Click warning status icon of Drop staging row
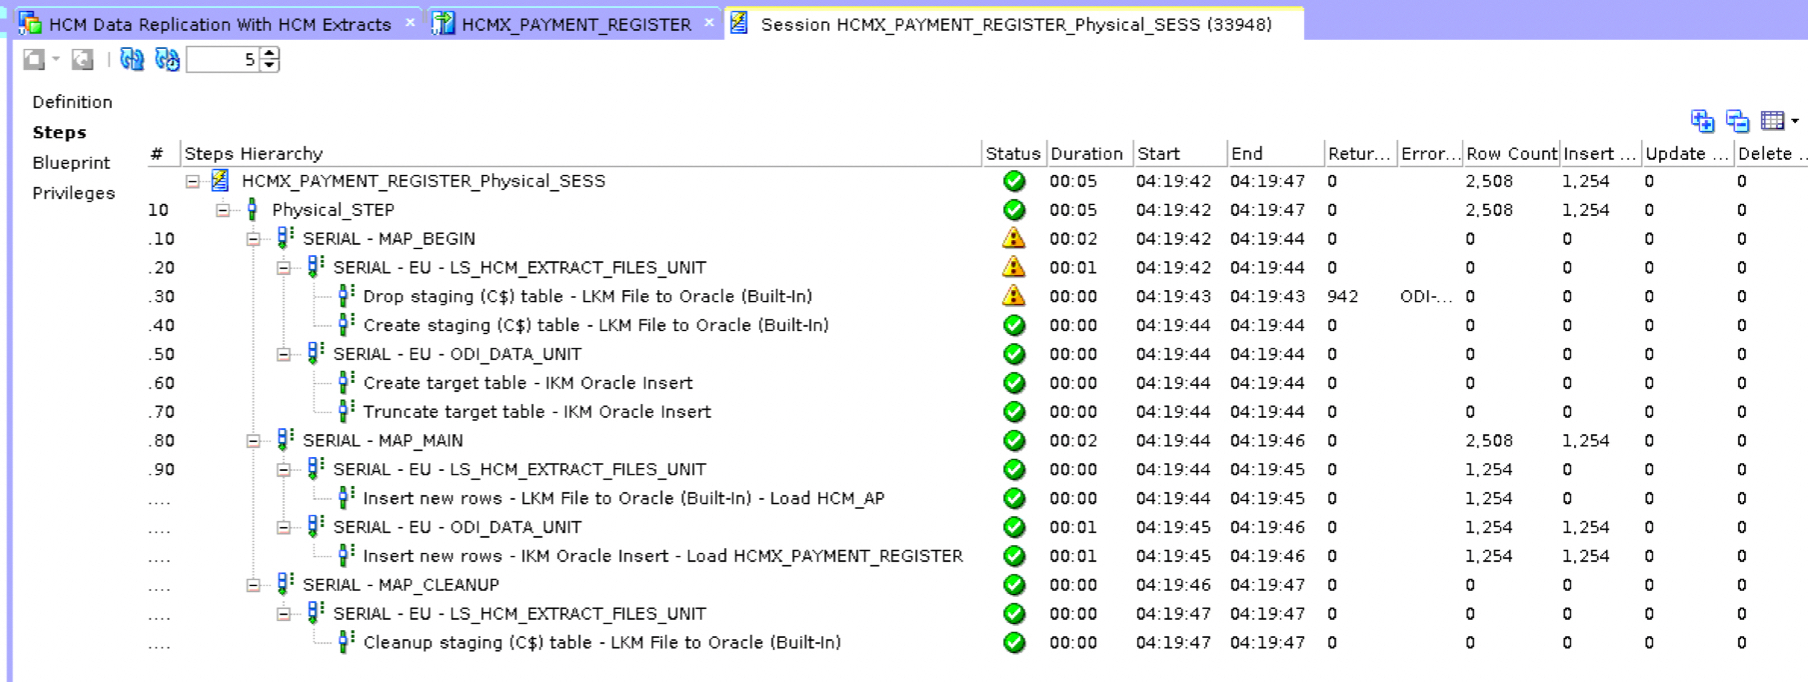The height and width of the screenshot is (682, 1808). [x=1014, y=296]
